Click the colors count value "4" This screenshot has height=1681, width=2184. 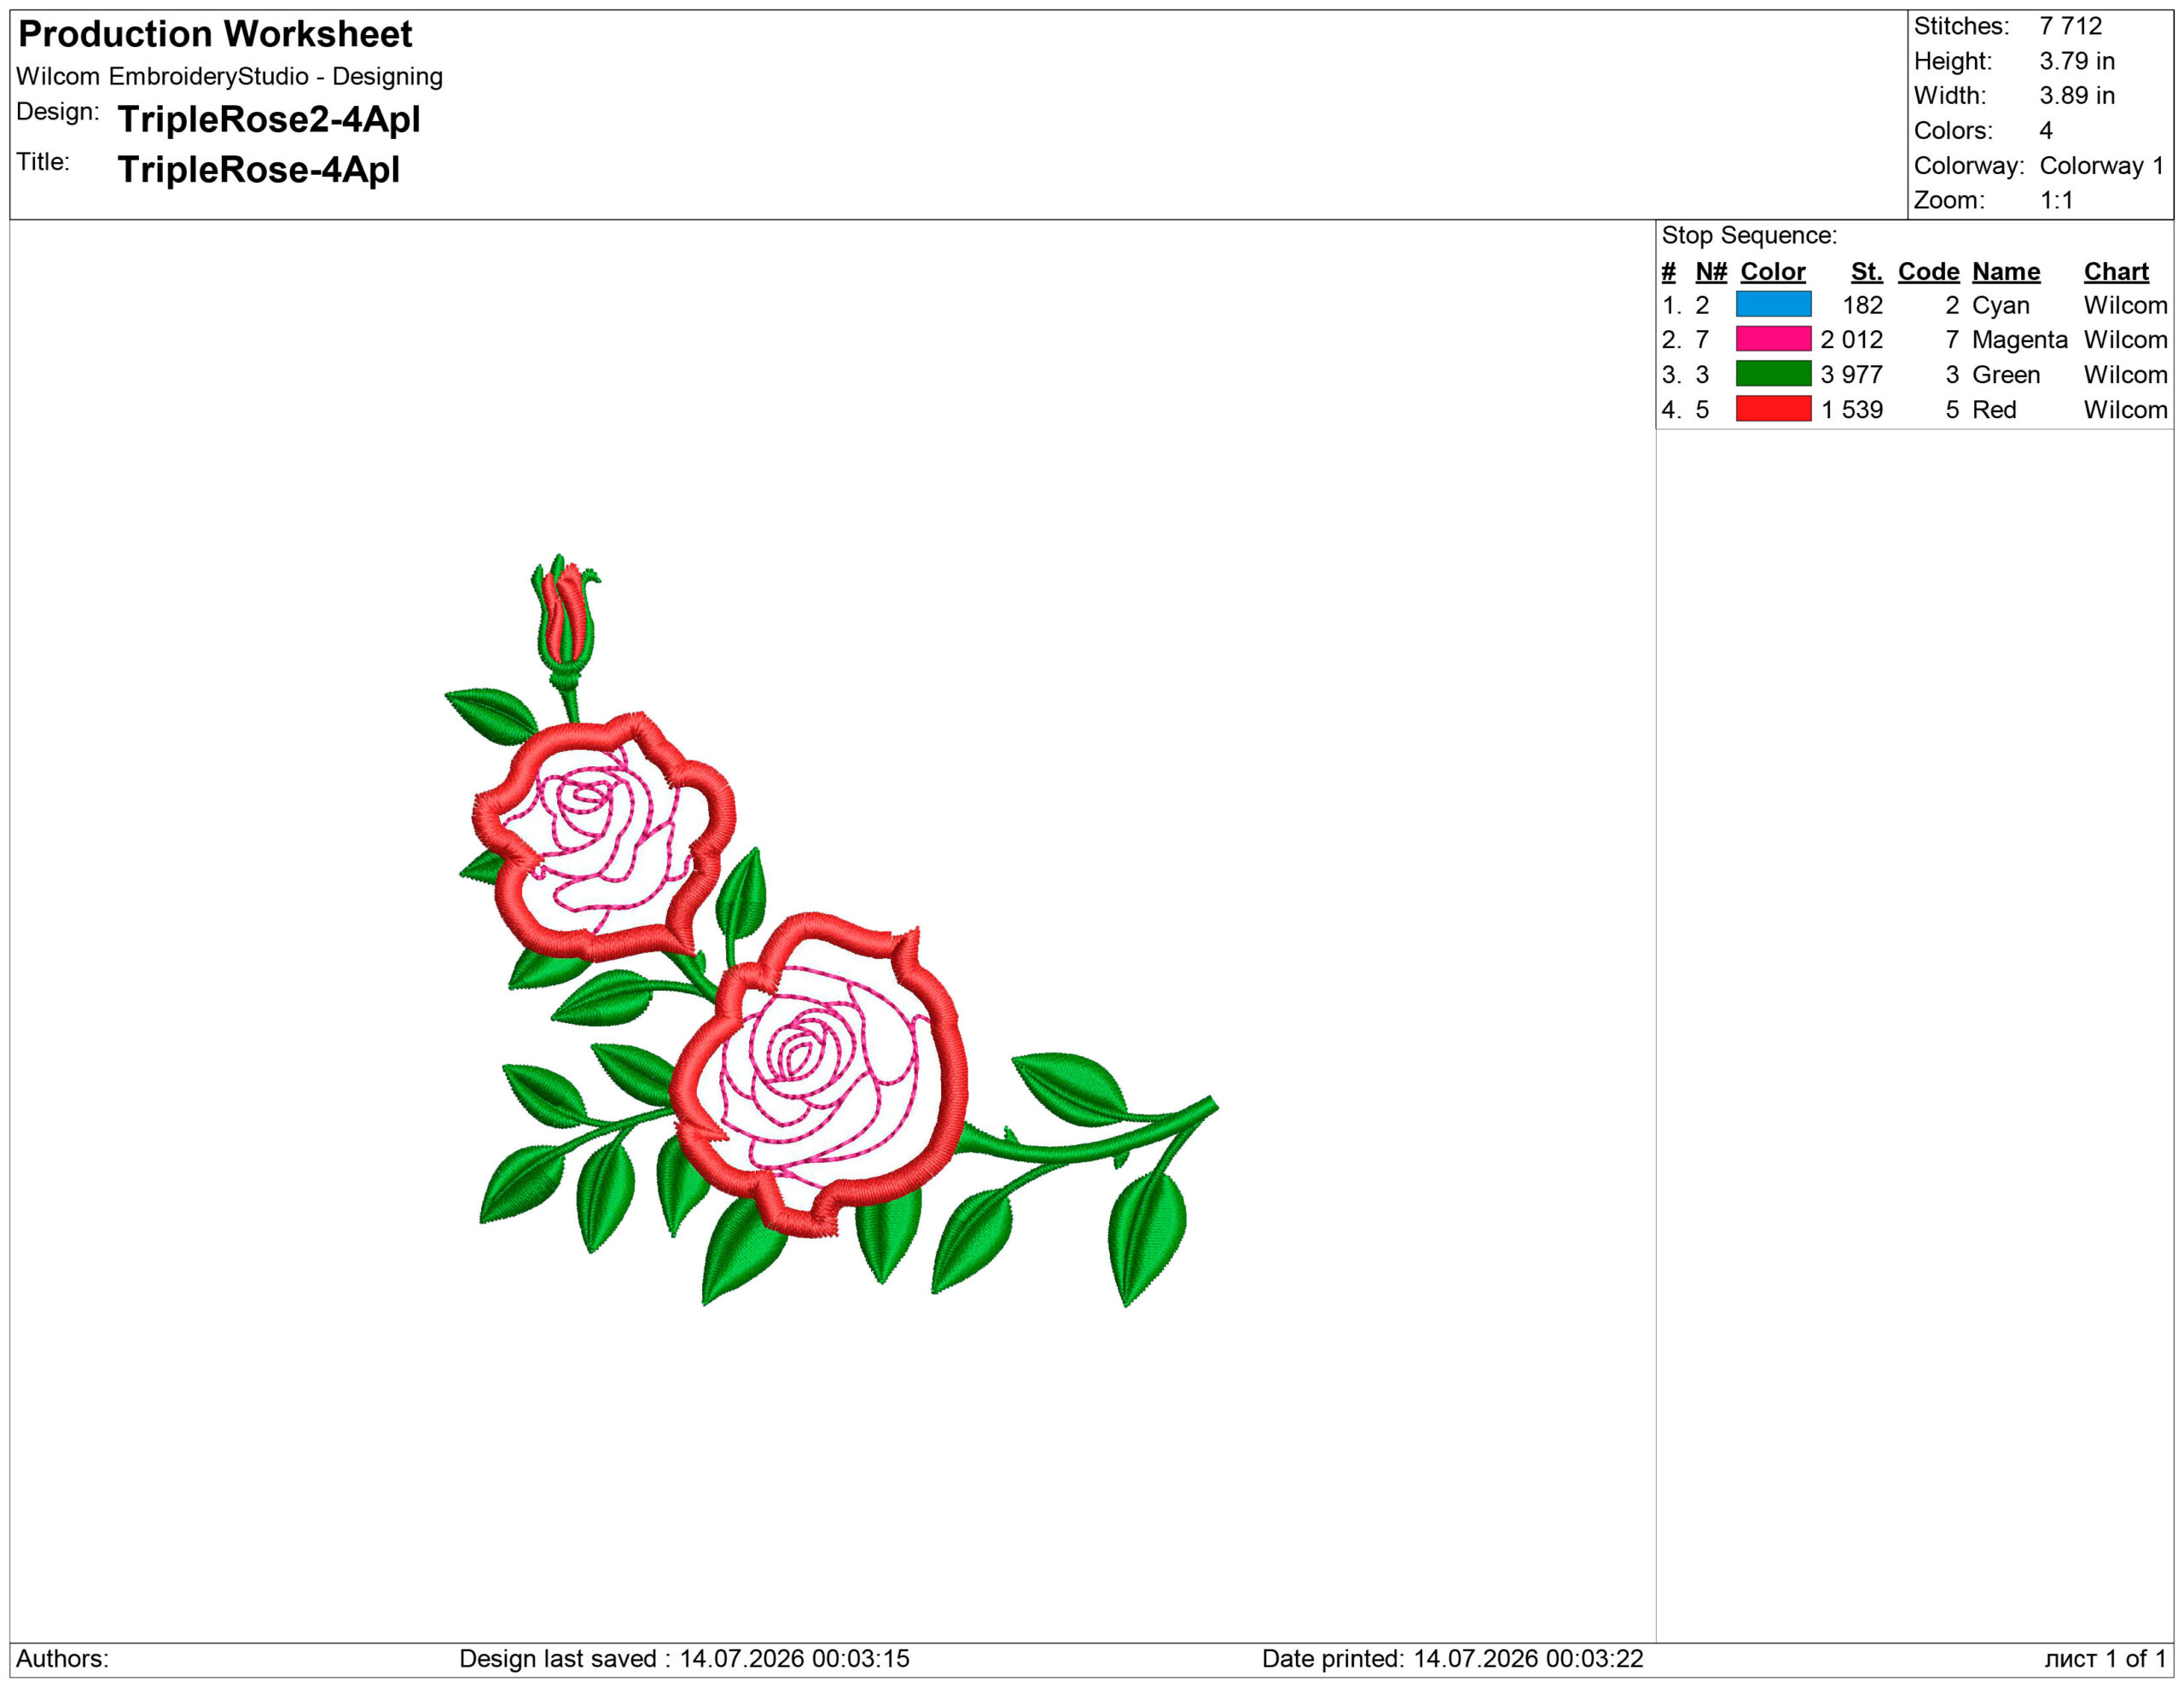(x=2046, y=131)
